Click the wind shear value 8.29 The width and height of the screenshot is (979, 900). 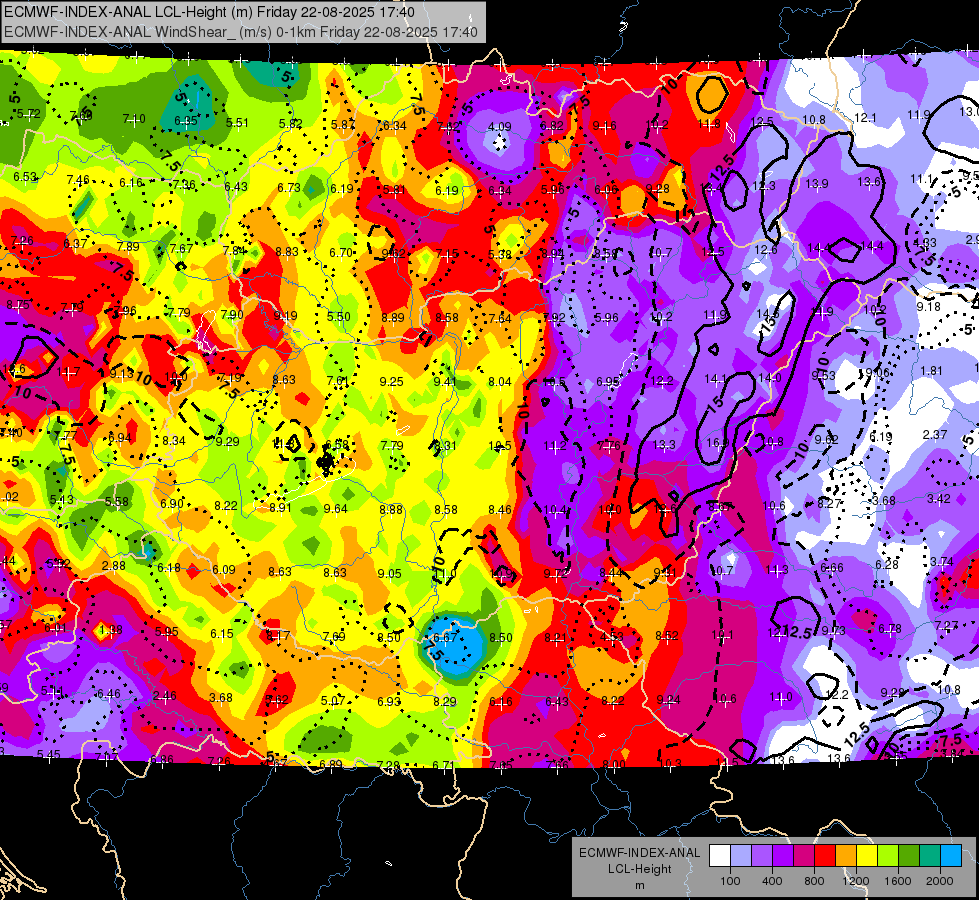[445, 701]
